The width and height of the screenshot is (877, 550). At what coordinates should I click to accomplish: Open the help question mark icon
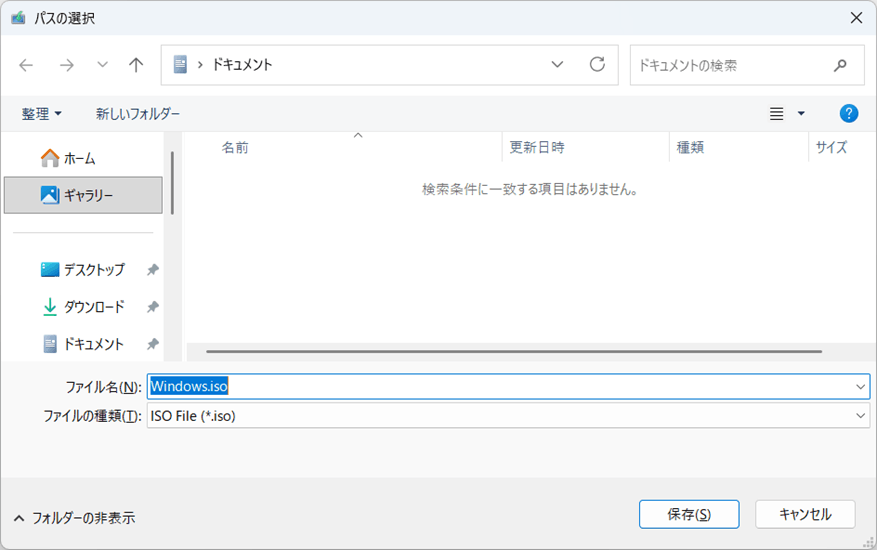pyautogui.click(x=849, y=114)
